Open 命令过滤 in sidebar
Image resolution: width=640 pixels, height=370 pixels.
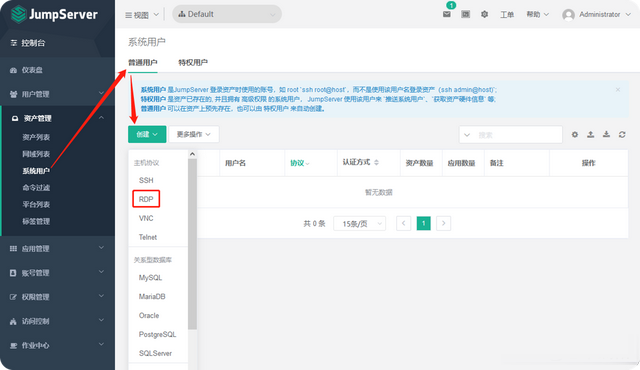[x=36, y=188]
